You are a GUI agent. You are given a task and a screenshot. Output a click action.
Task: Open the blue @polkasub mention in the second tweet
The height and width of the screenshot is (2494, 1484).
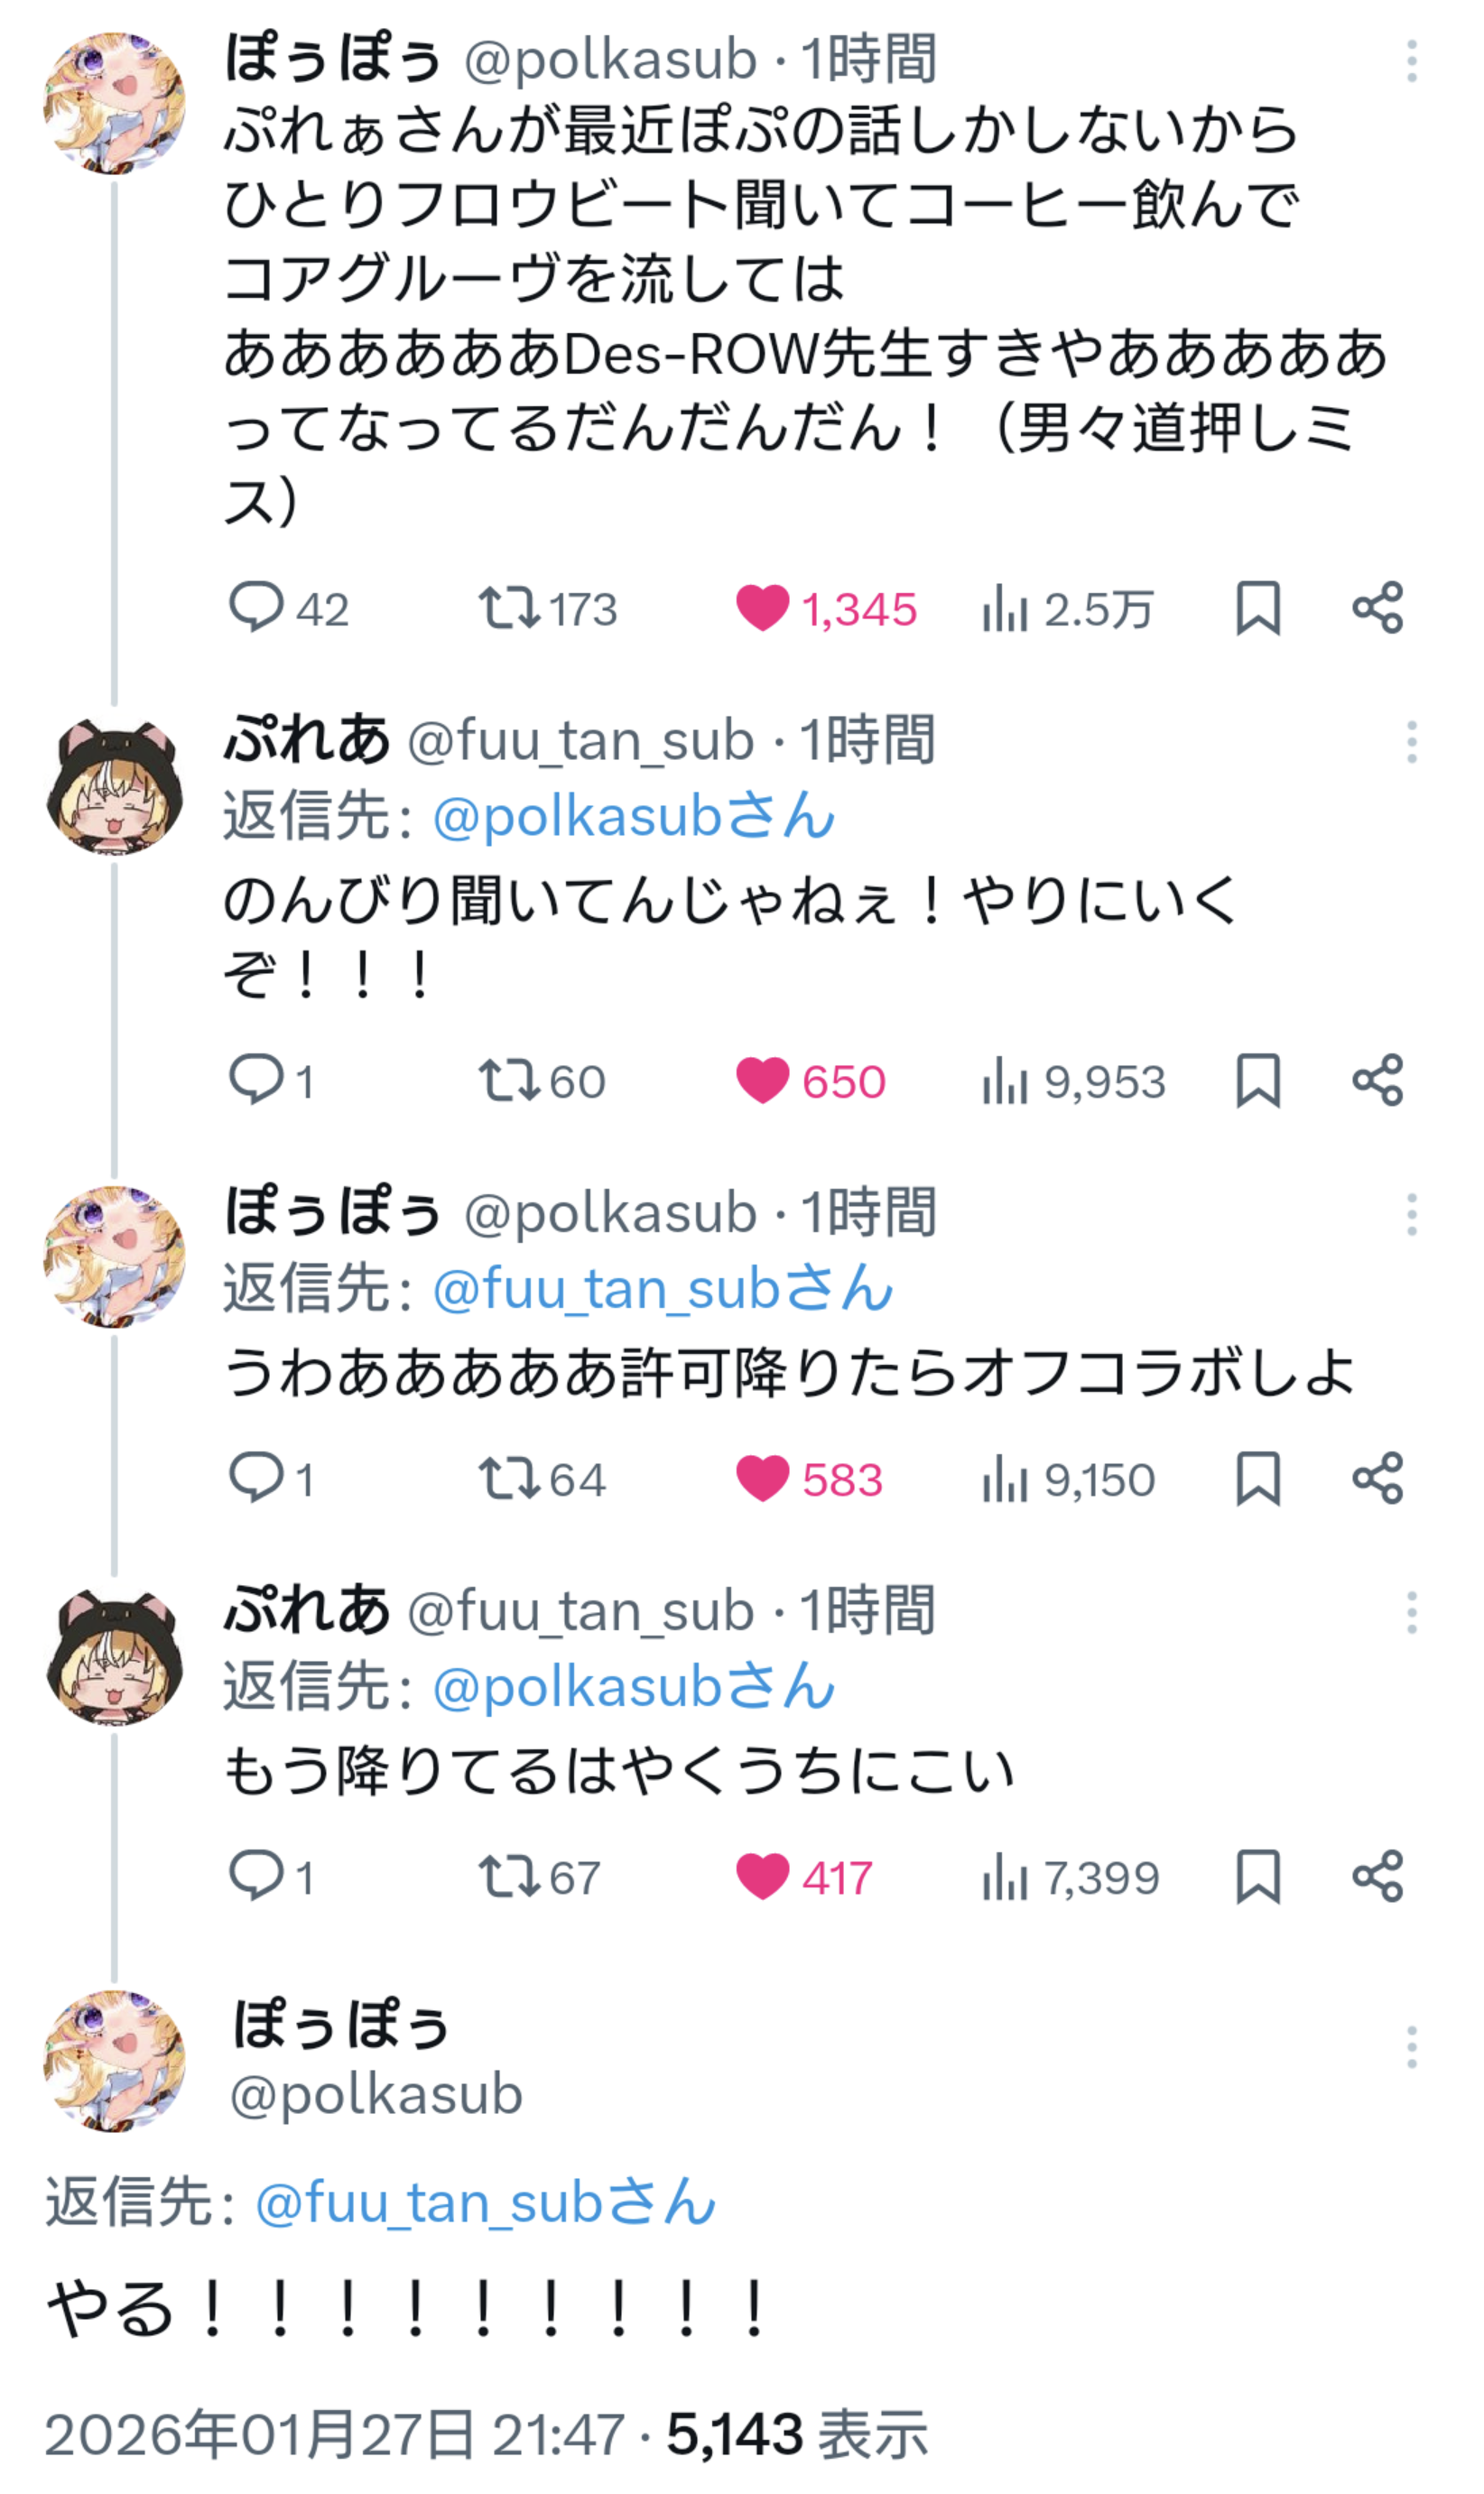(x=633, y=817)
